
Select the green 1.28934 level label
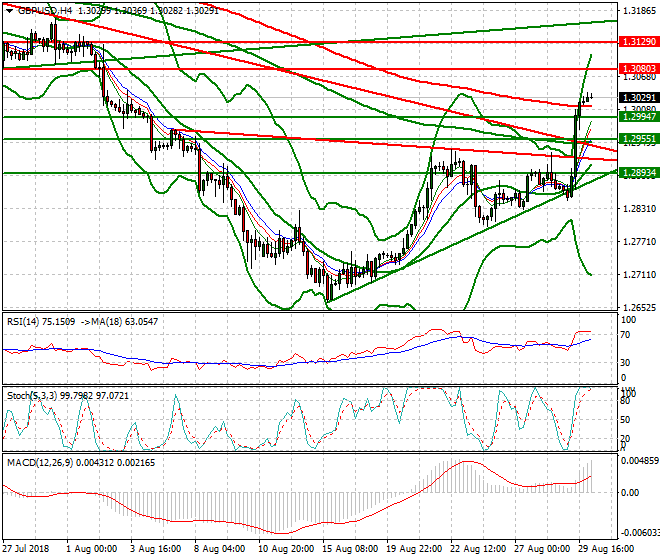click(639, 173)
